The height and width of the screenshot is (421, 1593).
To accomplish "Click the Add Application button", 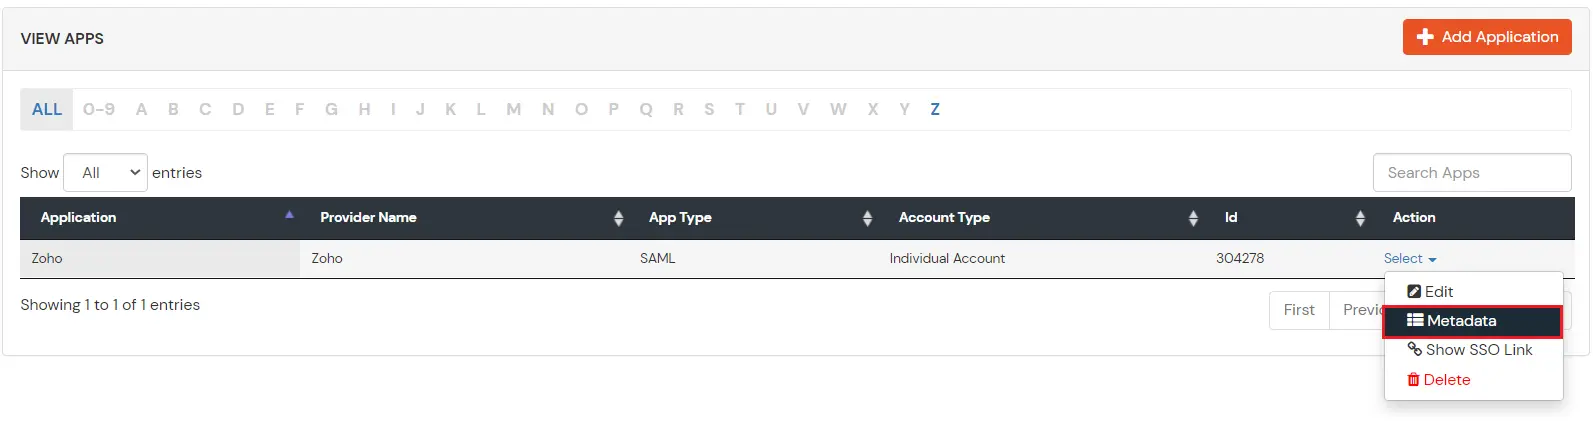I will (1487, 37).
